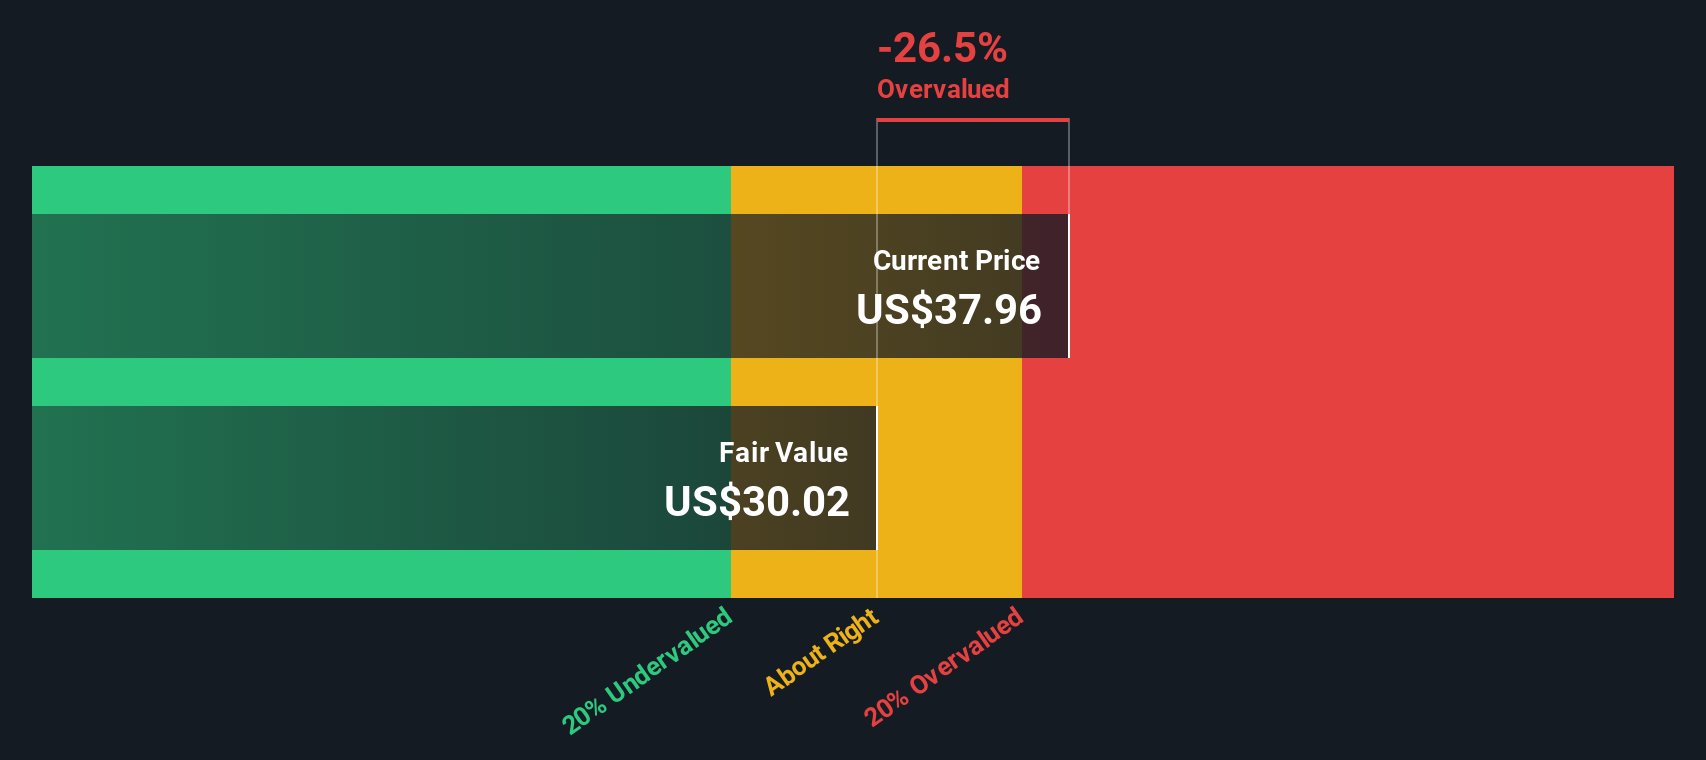Click the 20% Overvalued axis label

(x=944, y=666)
